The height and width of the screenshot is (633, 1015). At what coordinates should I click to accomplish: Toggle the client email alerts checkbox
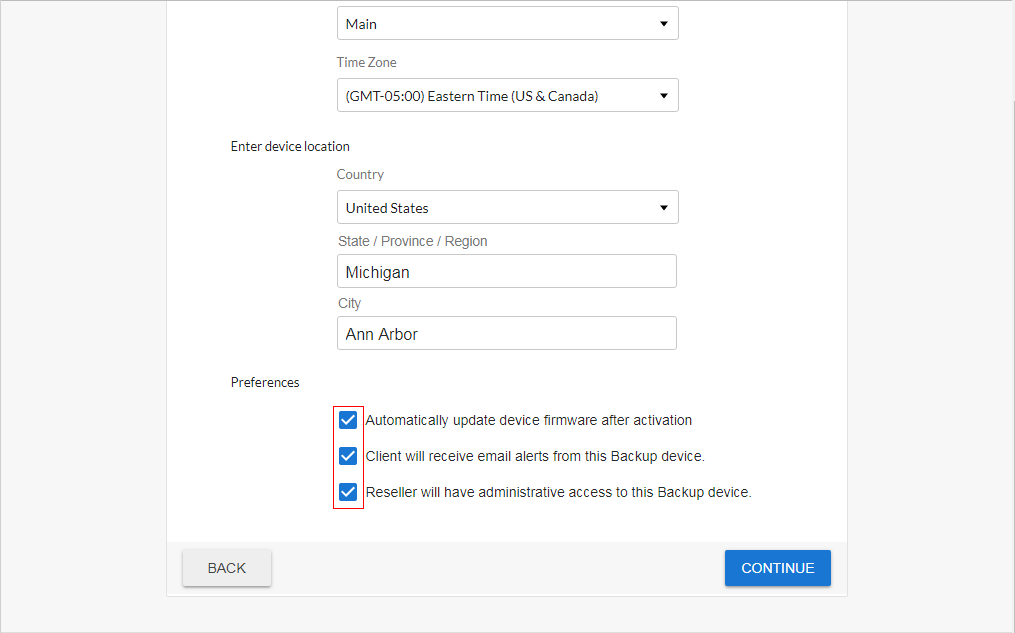(348, 456)
